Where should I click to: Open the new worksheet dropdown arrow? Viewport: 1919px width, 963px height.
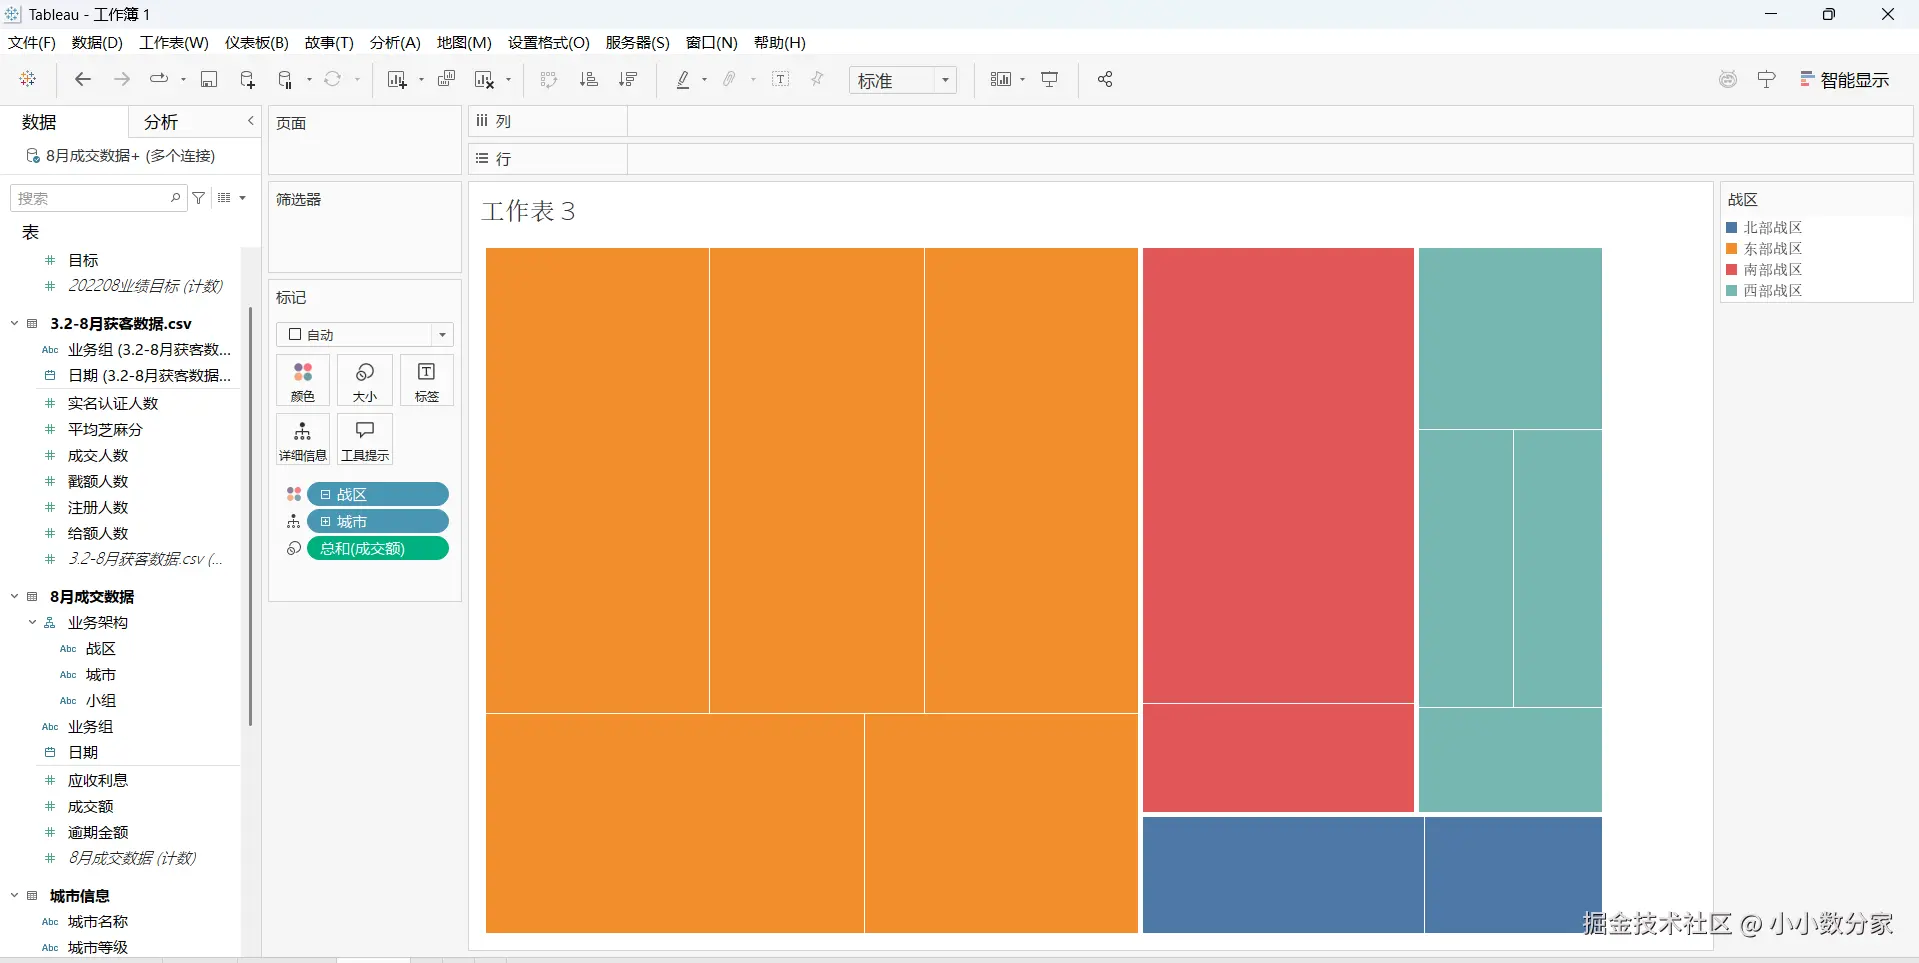pos(421,80)
